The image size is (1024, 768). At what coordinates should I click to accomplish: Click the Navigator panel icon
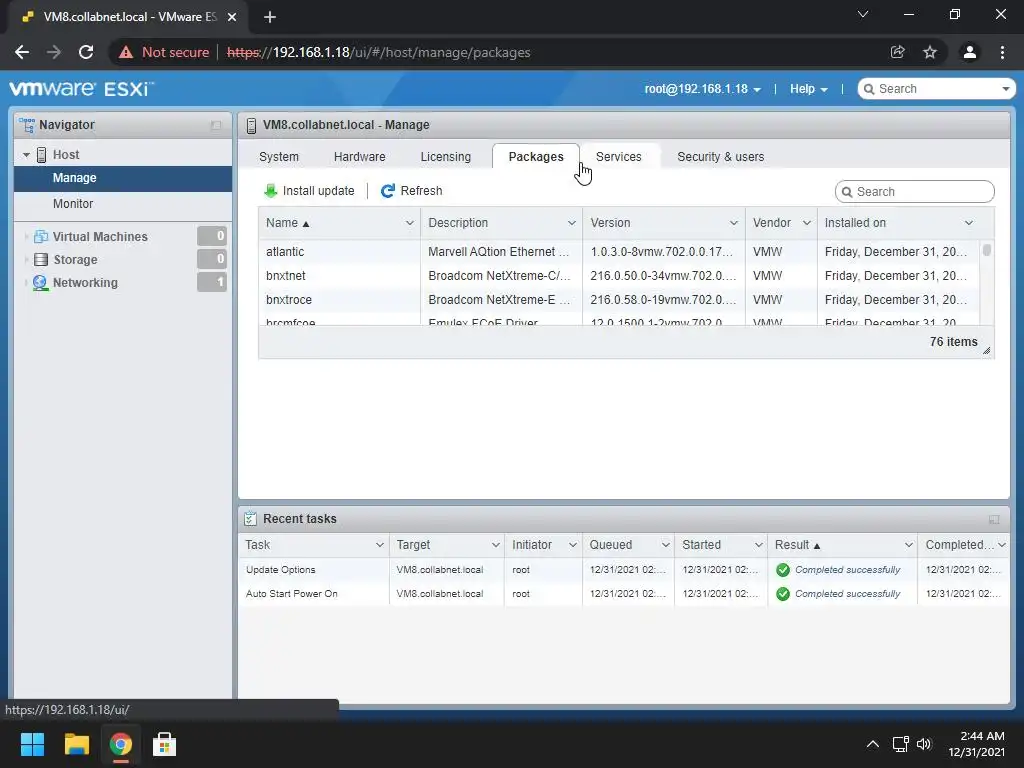tap(27, 125)
